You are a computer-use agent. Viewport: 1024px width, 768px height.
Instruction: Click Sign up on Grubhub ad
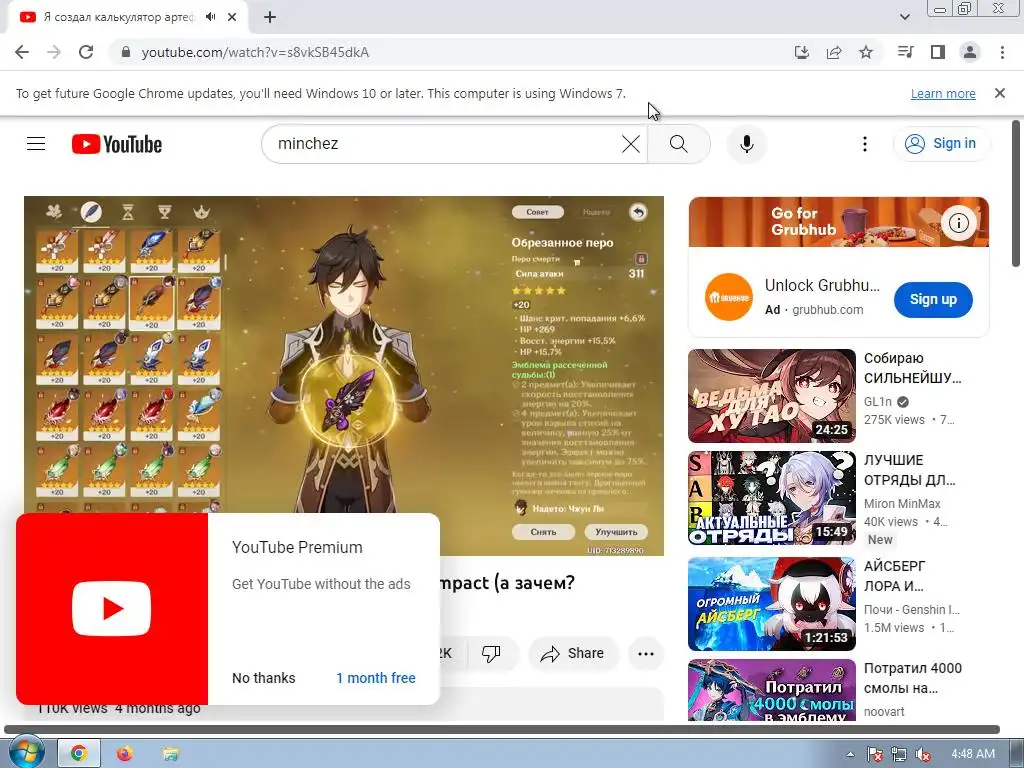(933, 299)
